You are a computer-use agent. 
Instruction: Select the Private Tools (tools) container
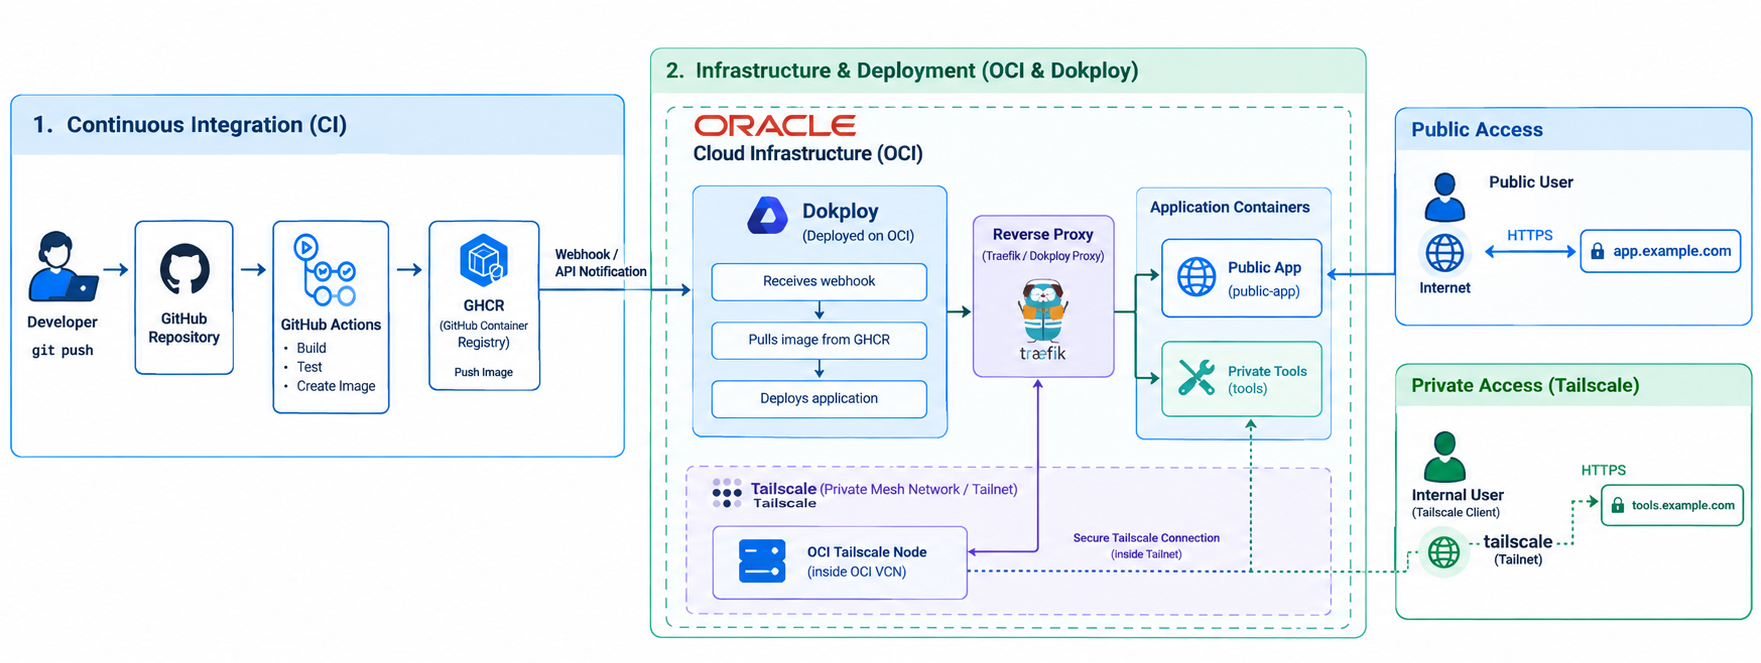[1241, 379]
